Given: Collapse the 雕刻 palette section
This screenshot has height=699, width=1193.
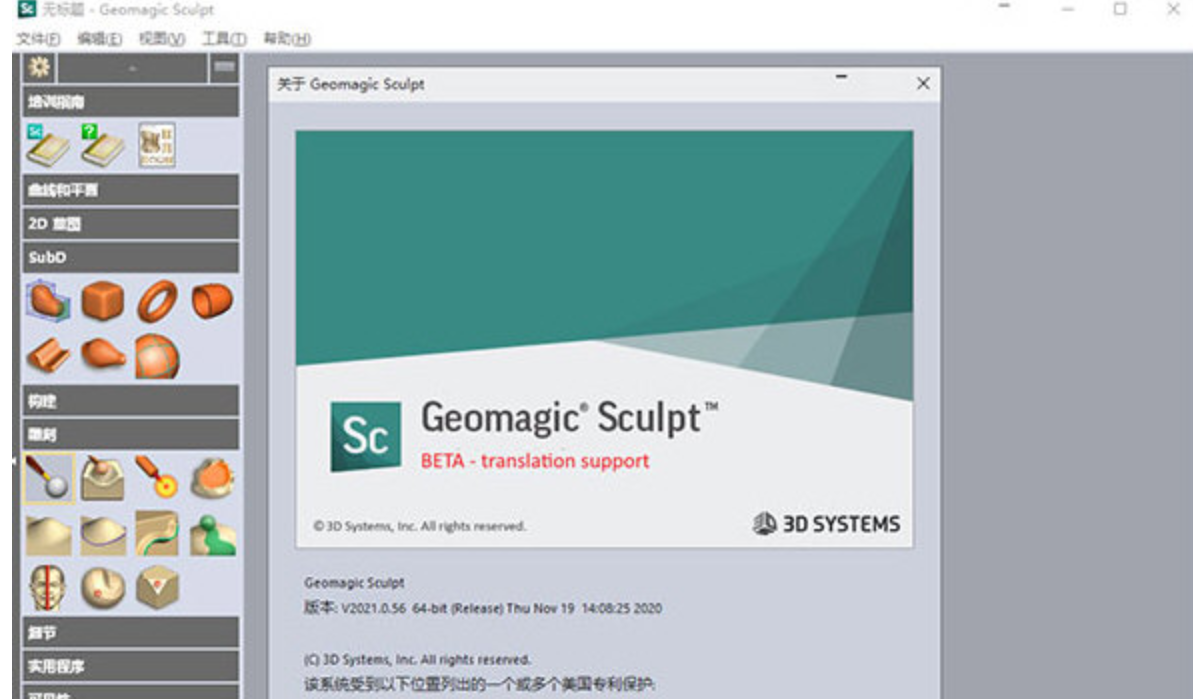Looking at the screenshot, I should point(130,434).
